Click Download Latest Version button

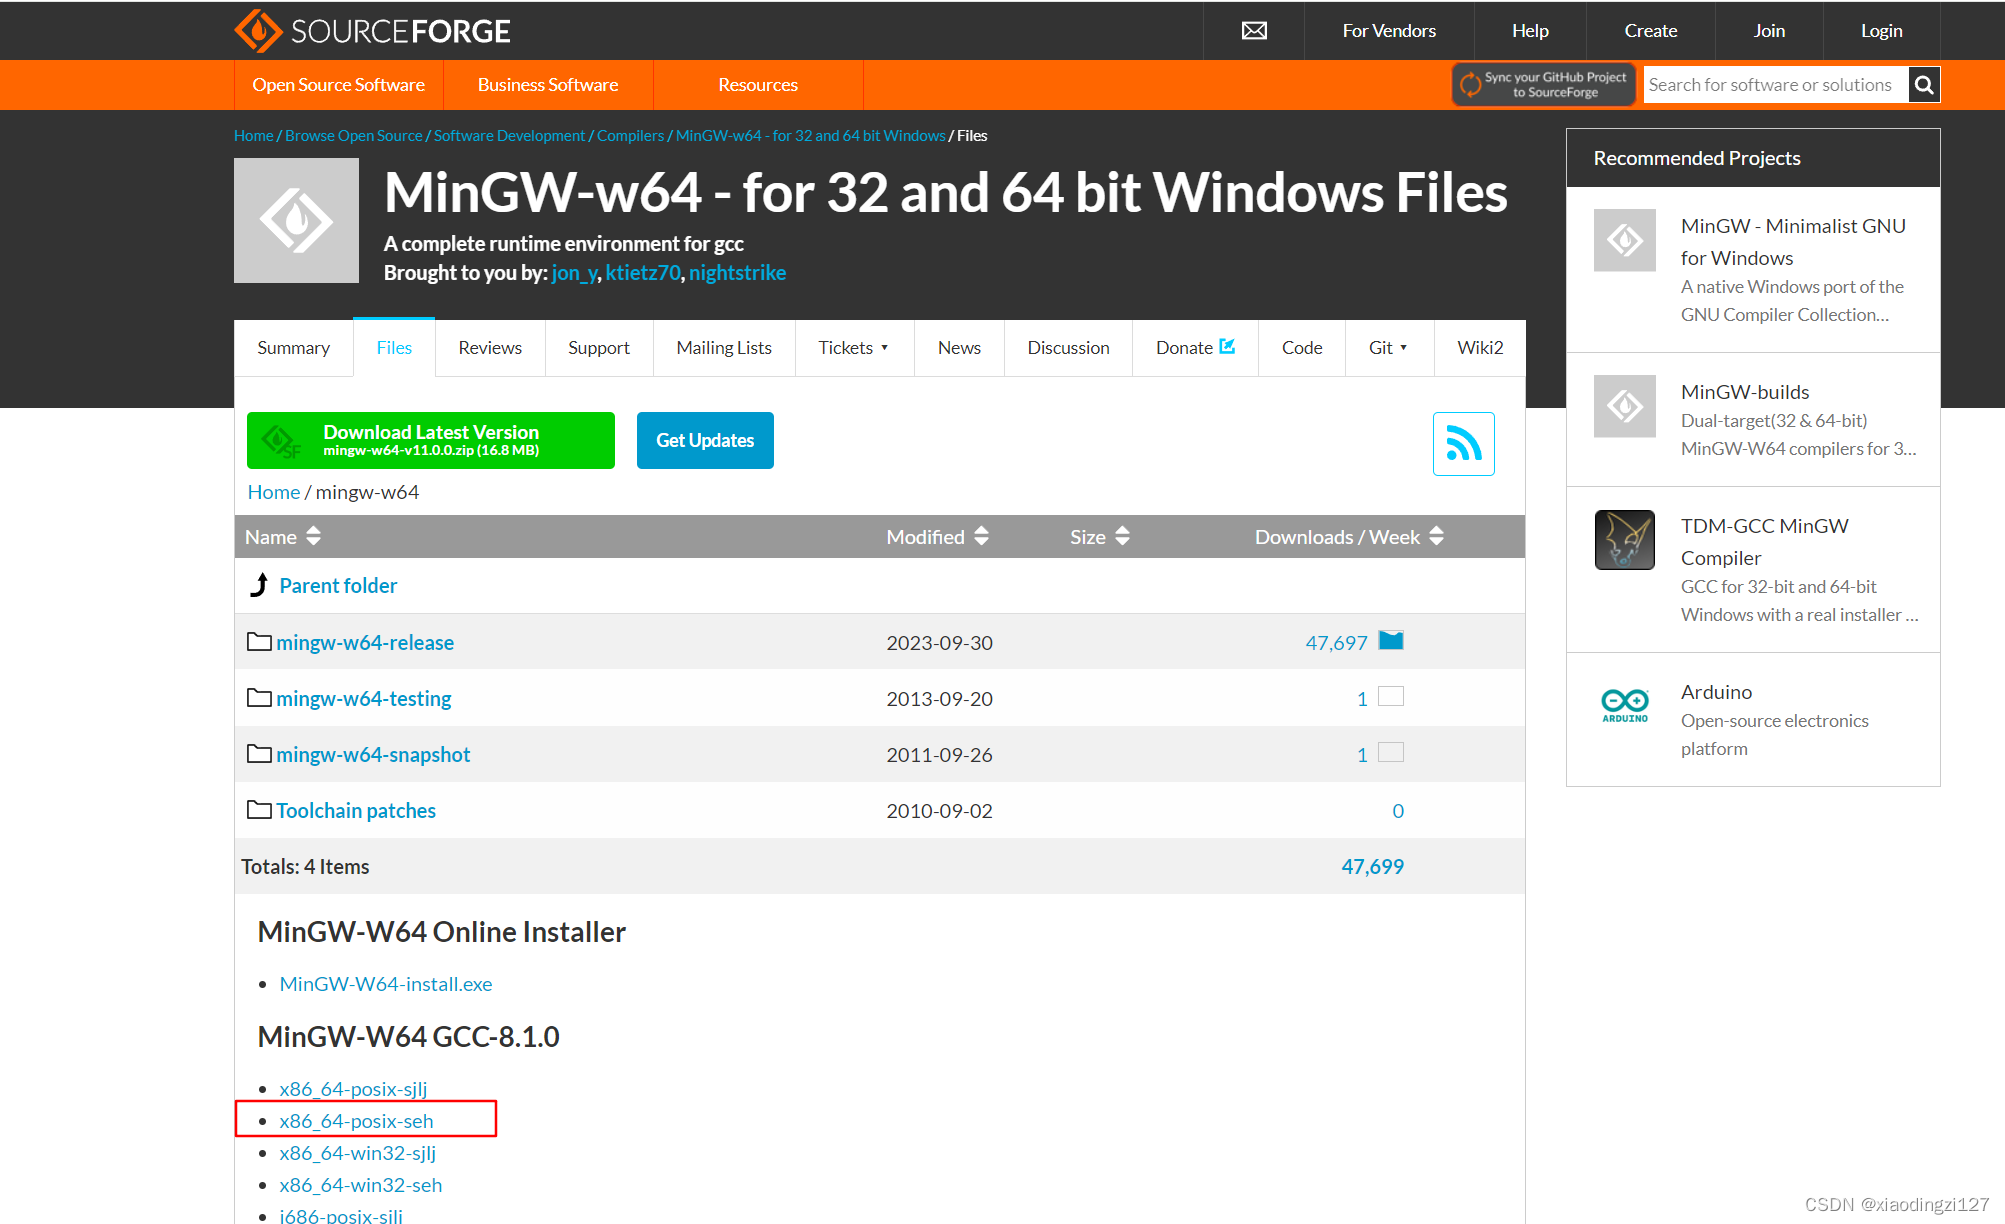[x=431, y=440]
